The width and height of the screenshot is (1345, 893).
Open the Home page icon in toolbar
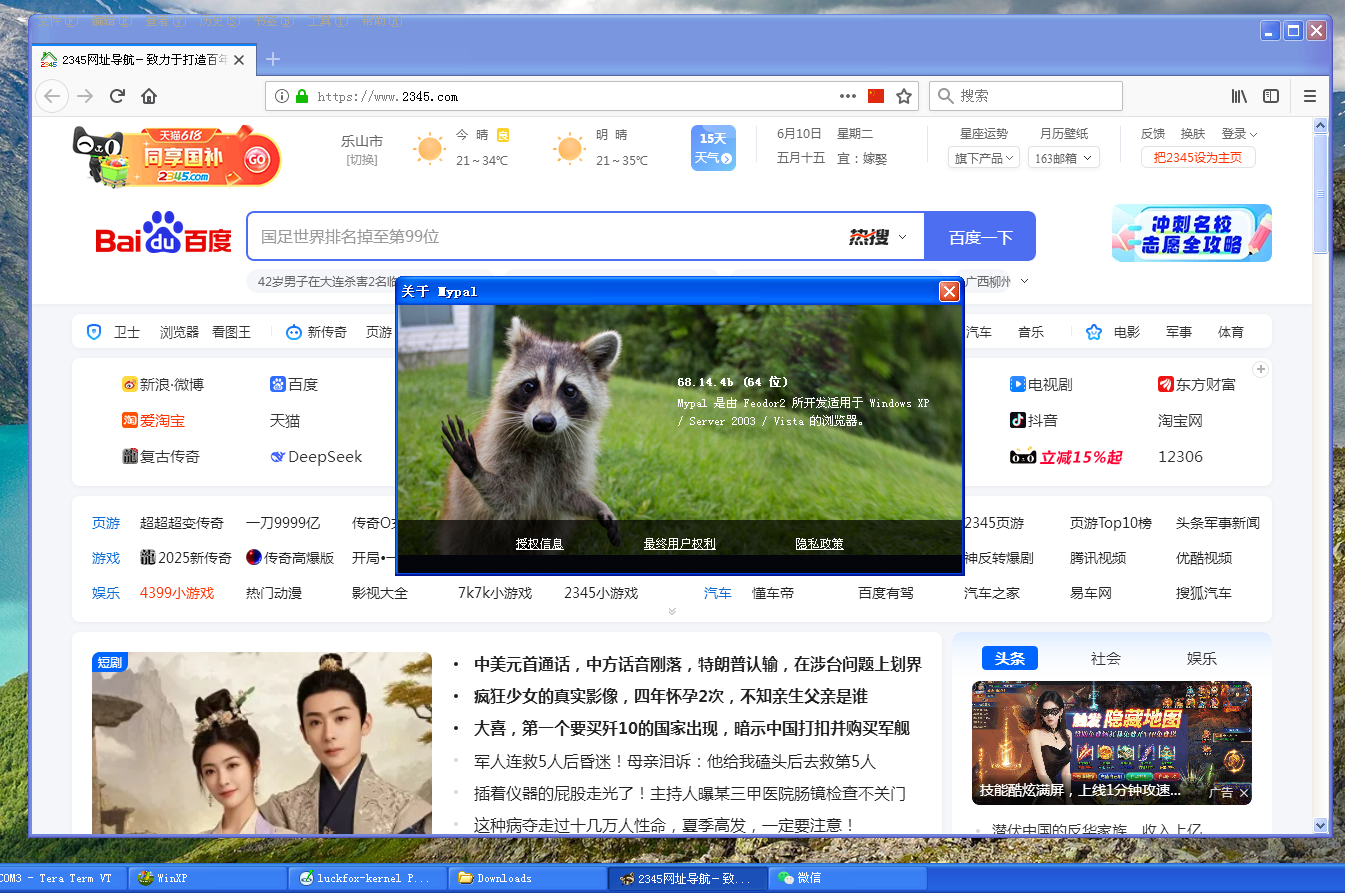[149, 96]
